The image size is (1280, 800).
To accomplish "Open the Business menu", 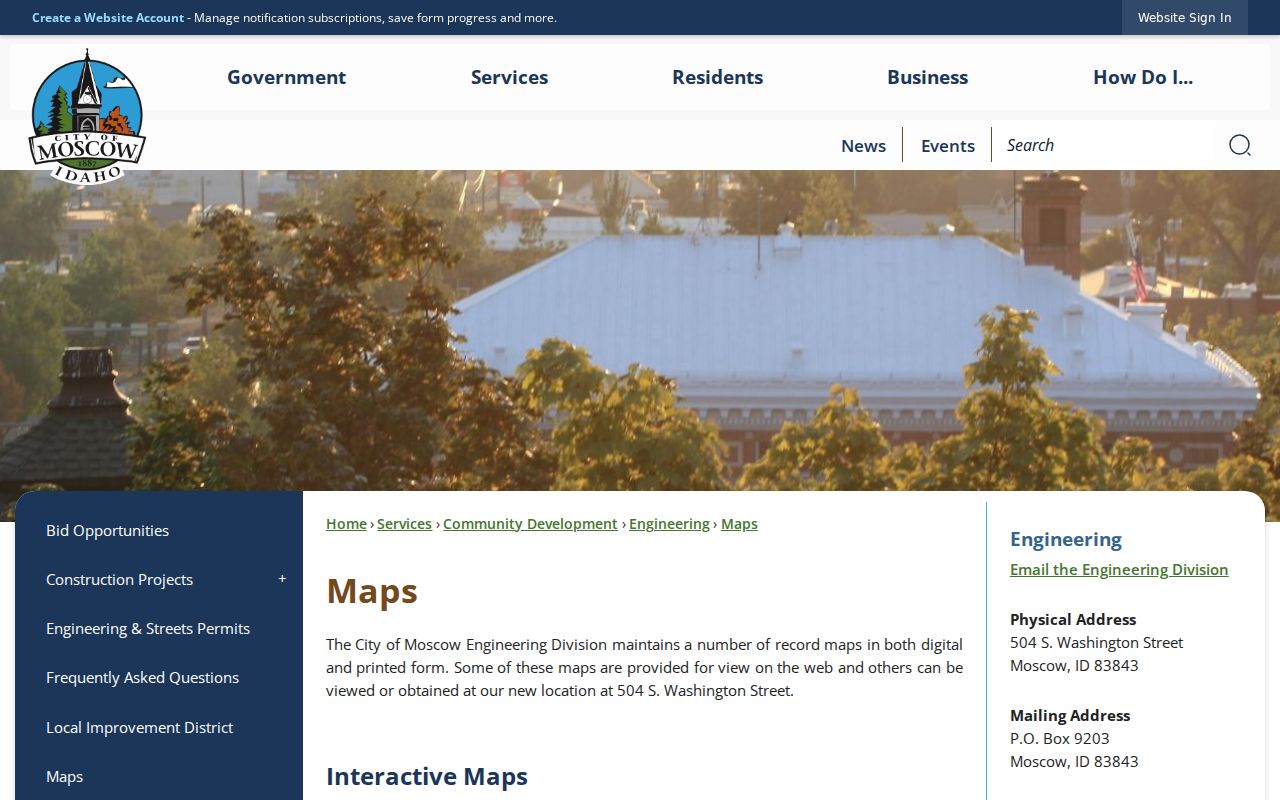I will [927, 77].
